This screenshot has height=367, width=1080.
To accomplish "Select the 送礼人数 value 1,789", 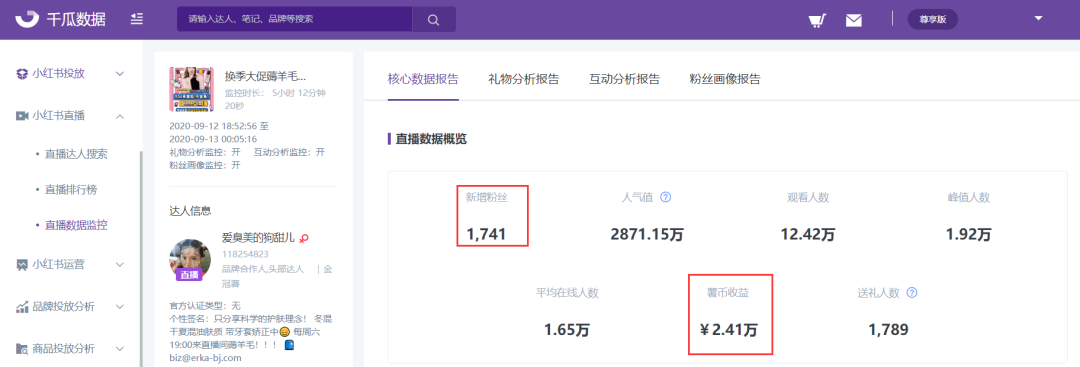I will [889, 329].
